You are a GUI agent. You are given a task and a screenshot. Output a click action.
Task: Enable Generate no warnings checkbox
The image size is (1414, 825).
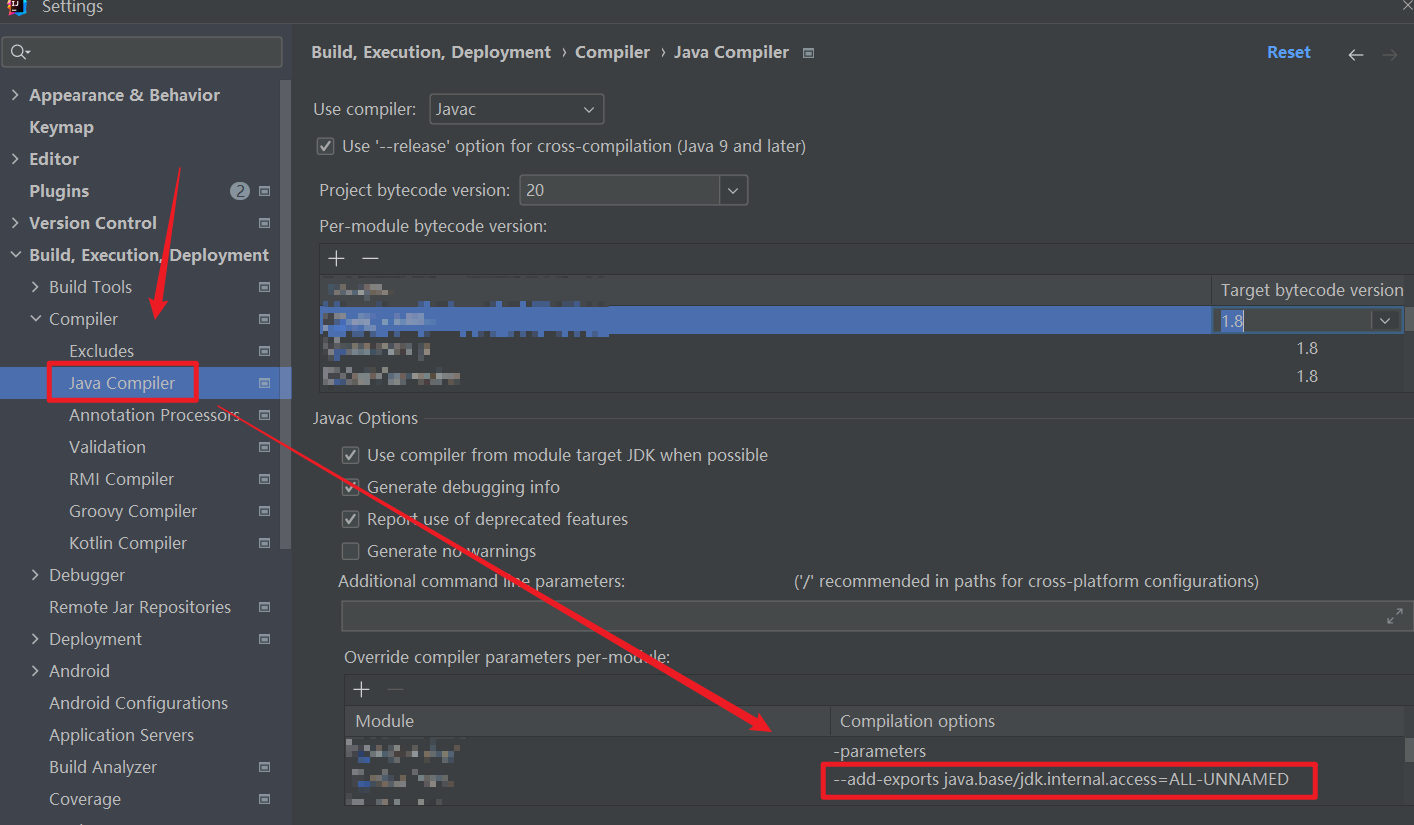coord(350,551)
